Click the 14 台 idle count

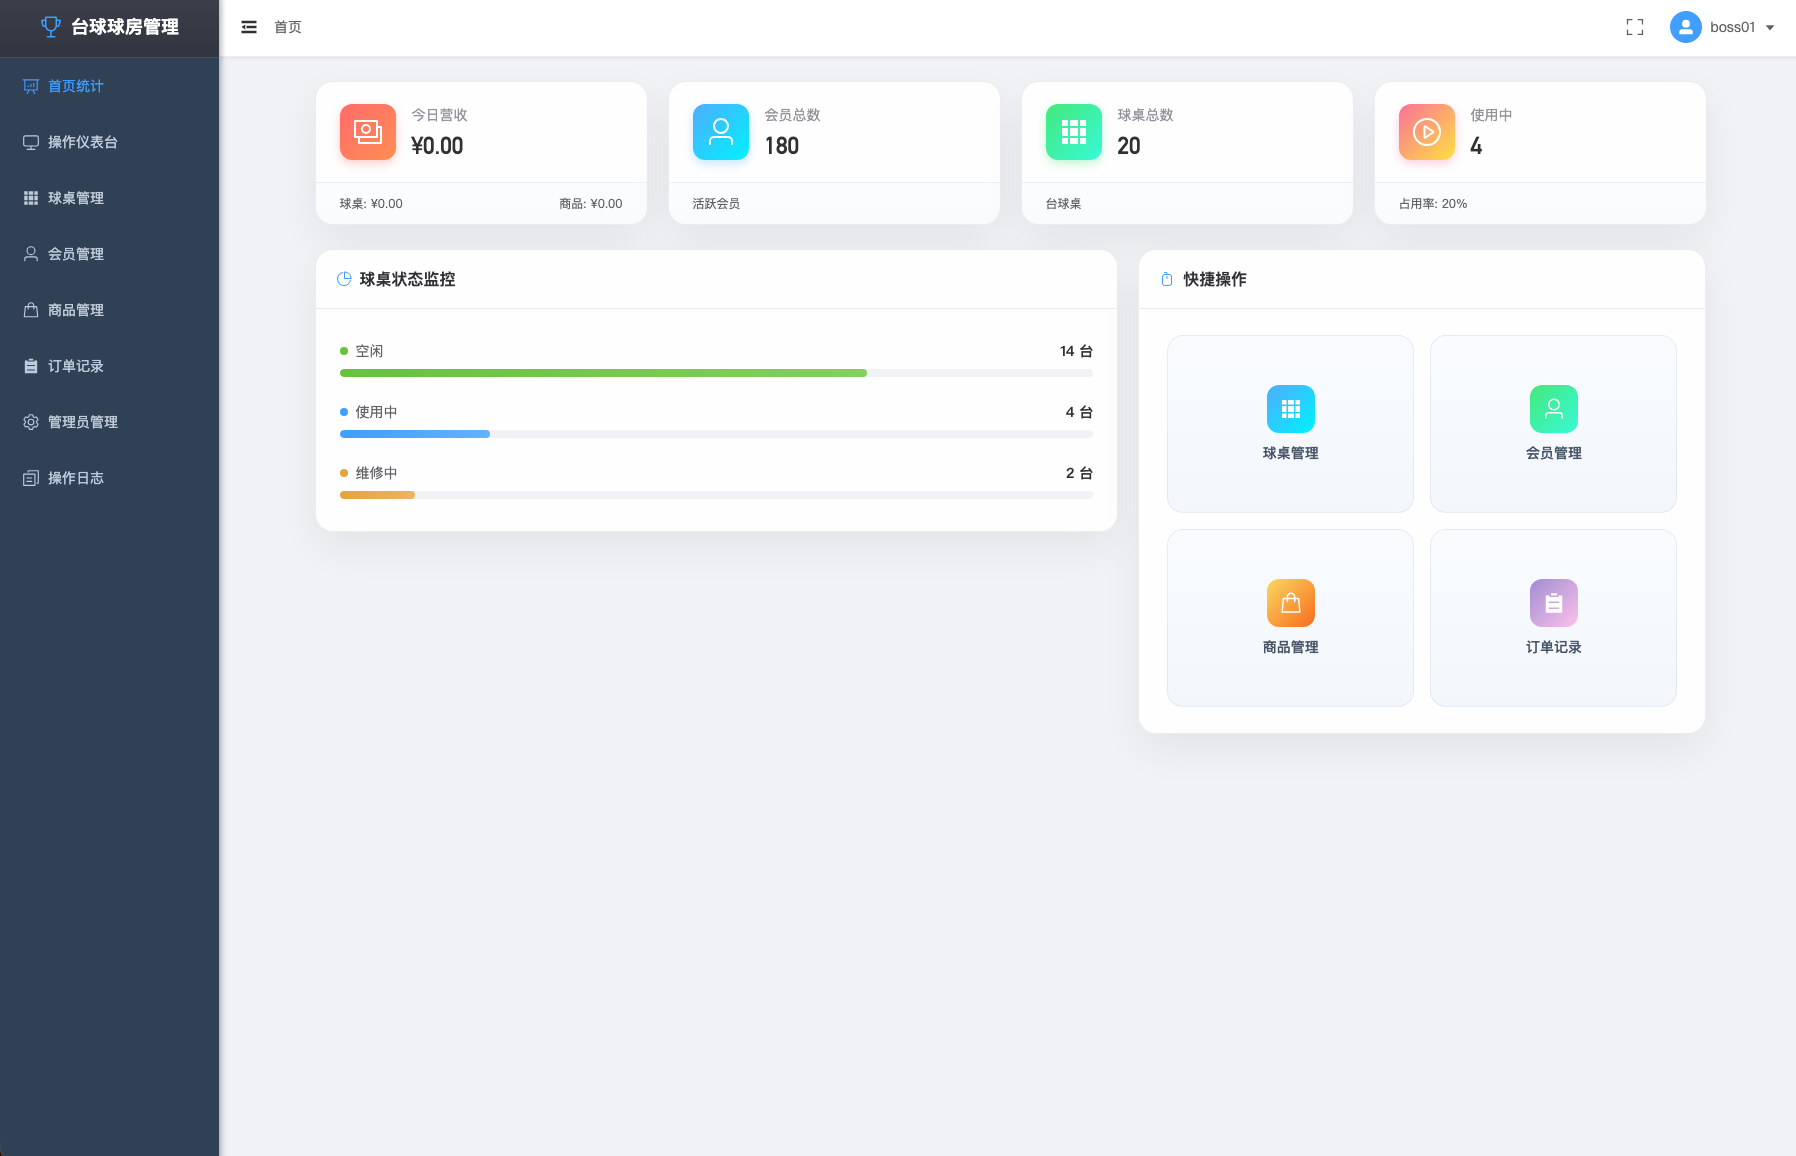(1076, 351)
